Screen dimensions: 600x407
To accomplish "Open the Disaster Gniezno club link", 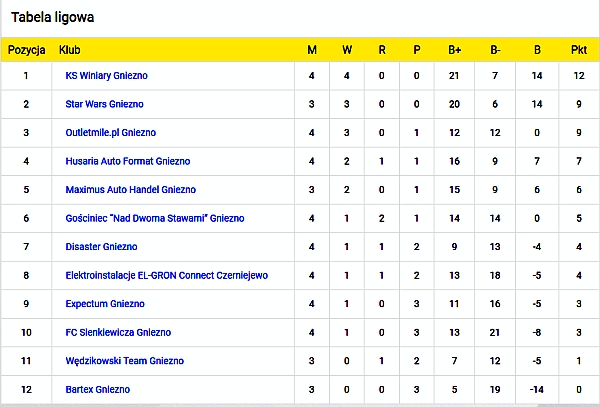I will click(x=101, y=247).
